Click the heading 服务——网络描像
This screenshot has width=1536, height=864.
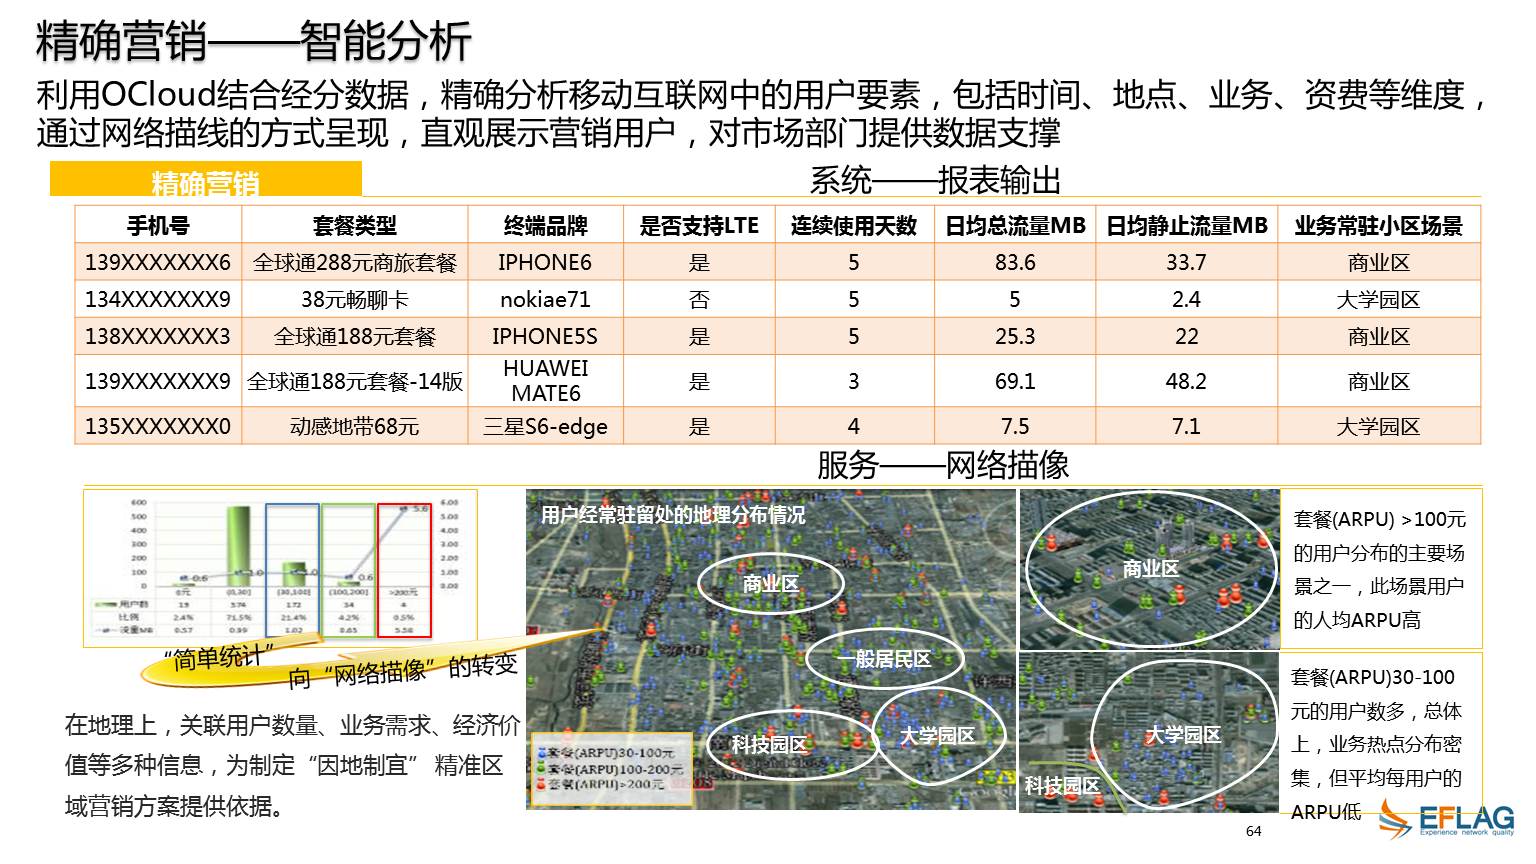point(943,465)
